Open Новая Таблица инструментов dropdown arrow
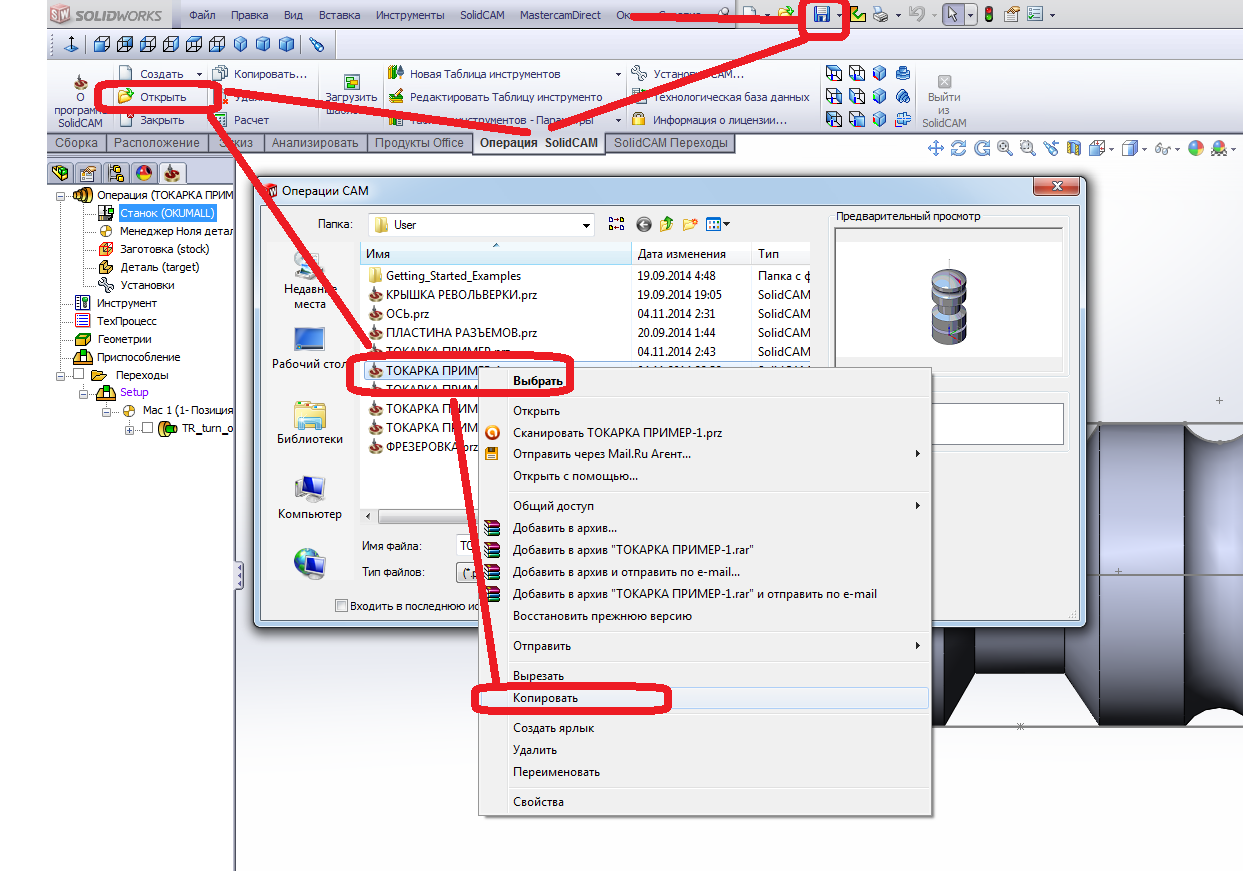 pos(618,74)
